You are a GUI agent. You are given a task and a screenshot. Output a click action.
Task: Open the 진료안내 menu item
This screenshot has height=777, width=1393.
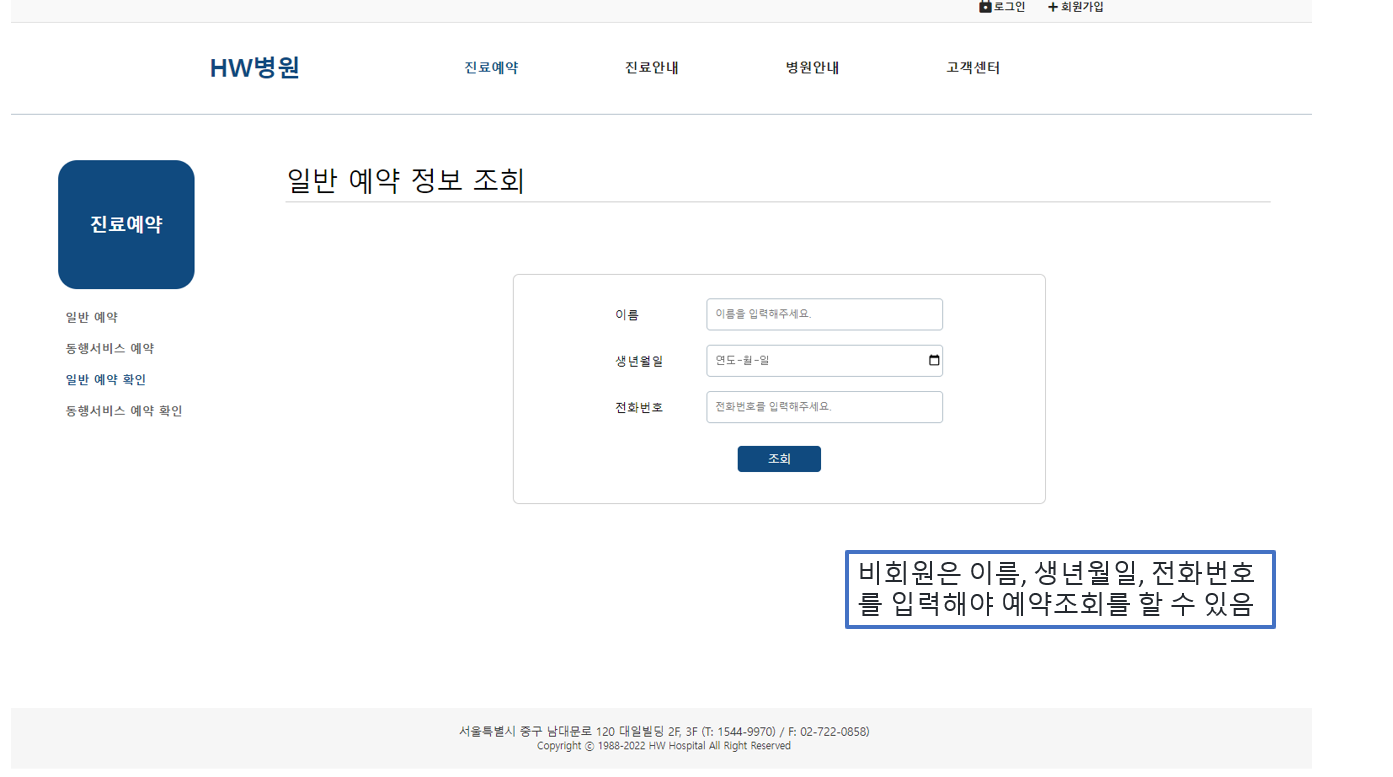(650, 67)
